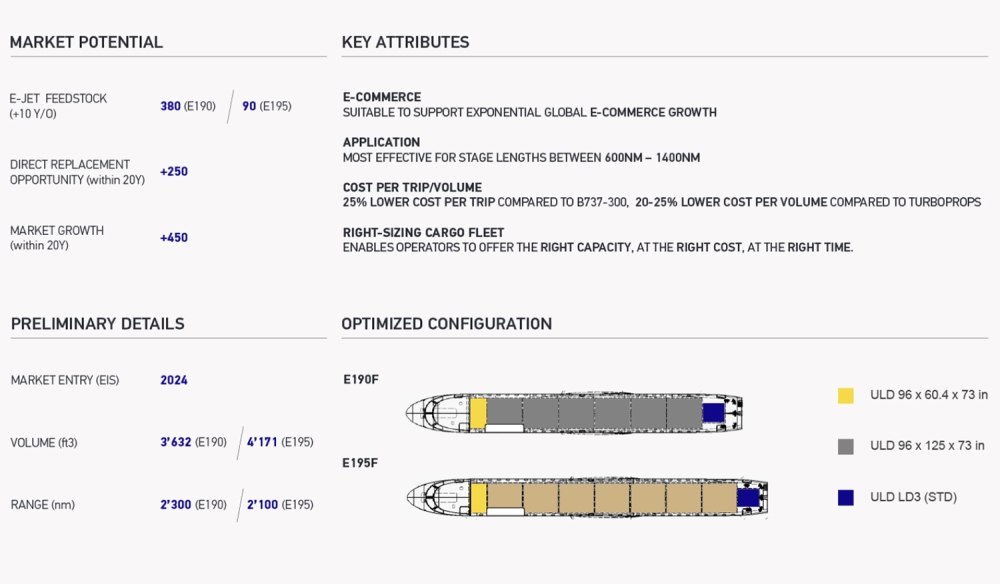
Task: Click the +250 direct replacement figure
Action: (x=173, y=172)
